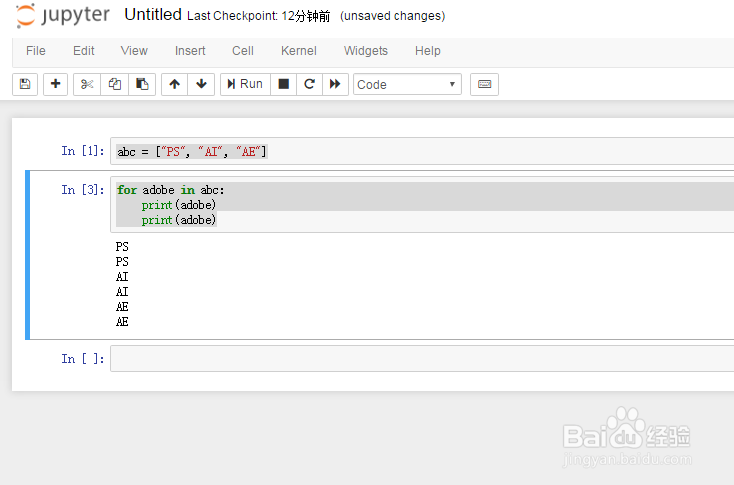Click the Jupyter logo
The image size is (734, 485).
pyautogui.click(x=62, y=15)
